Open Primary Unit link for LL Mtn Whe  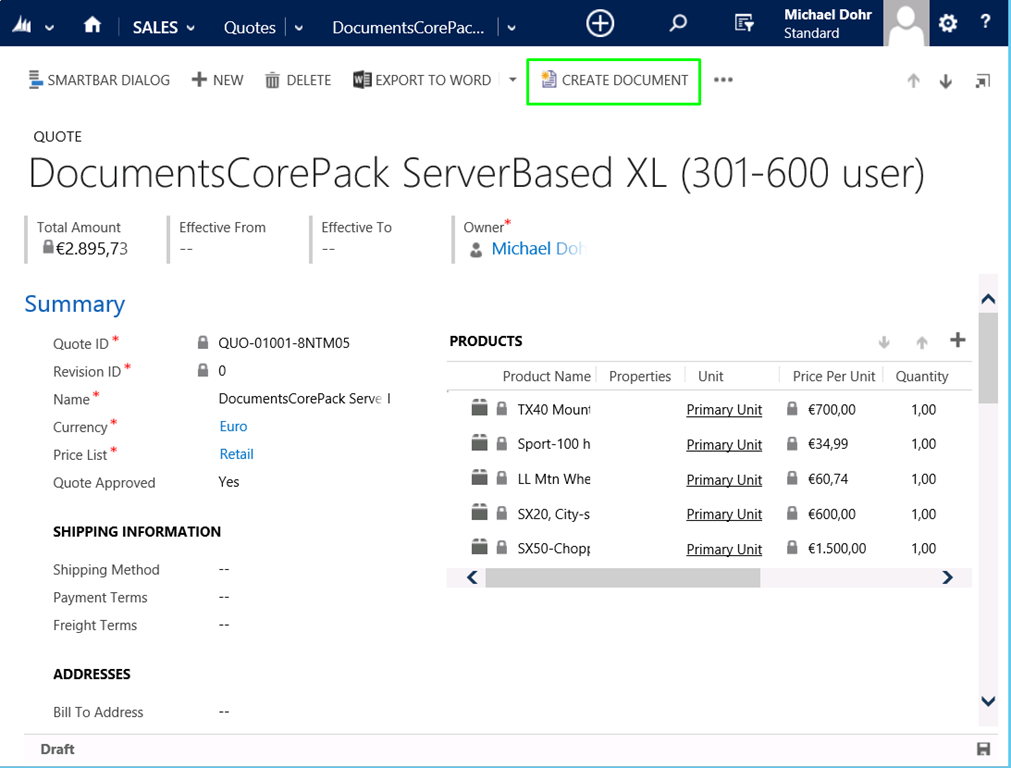point(724,479)
